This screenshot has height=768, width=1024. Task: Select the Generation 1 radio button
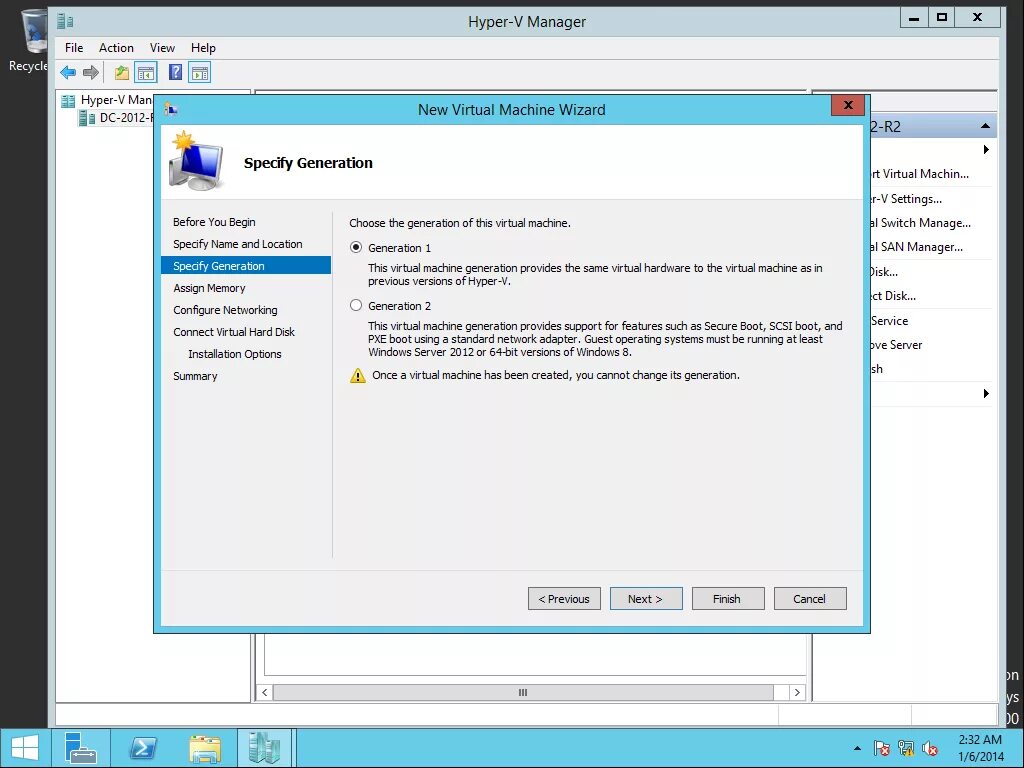tap(356, 247)
